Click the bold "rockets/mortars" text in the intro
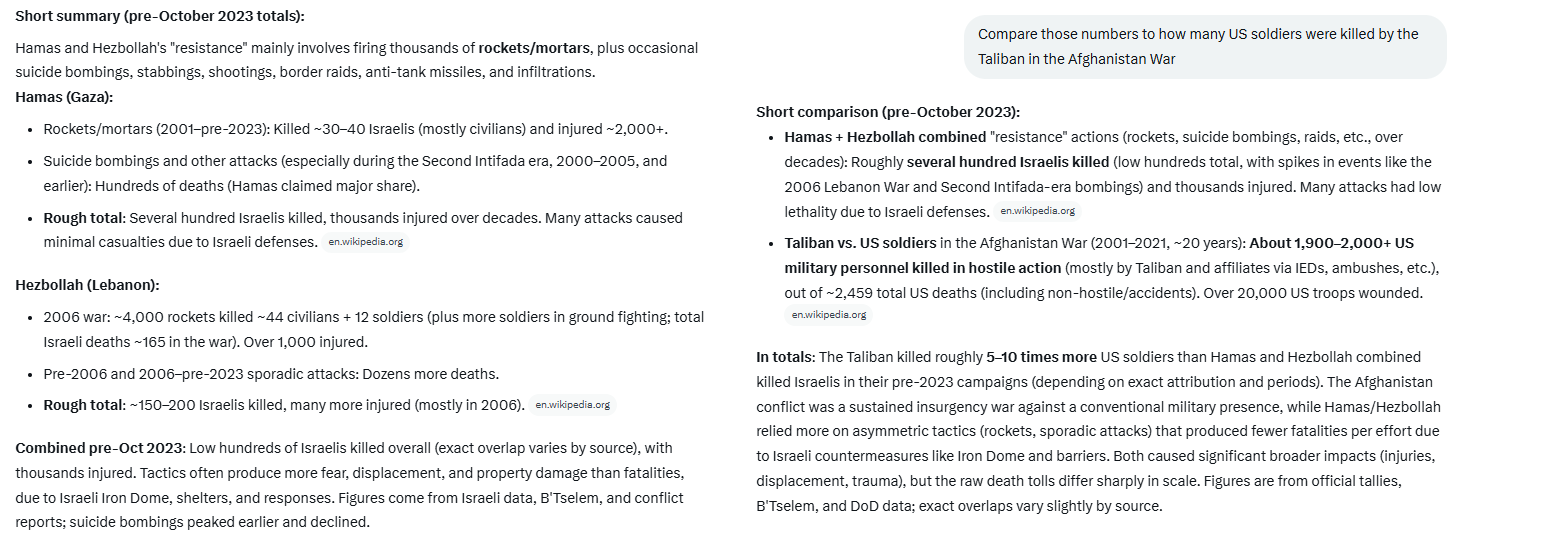 click(x=535, y=48)
